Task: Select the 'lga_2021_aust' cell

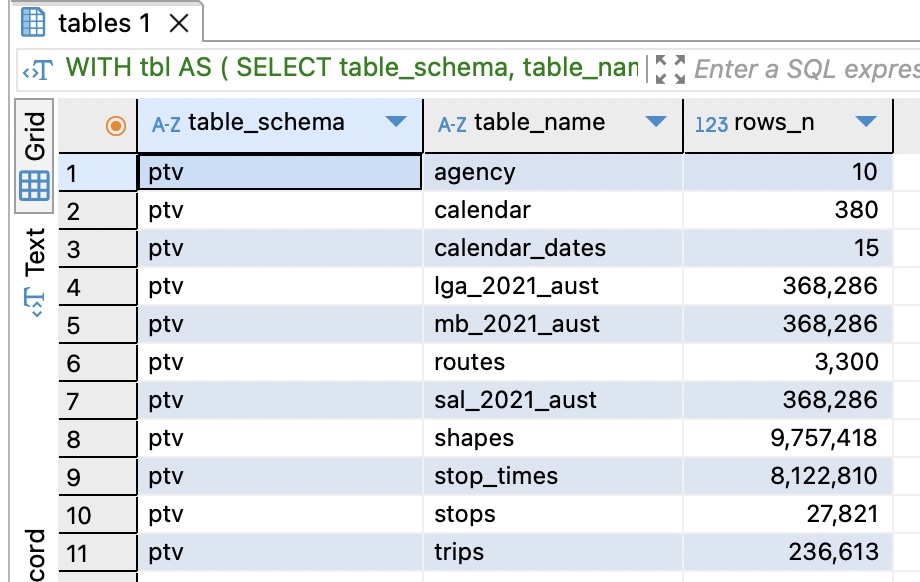Action: [x=553, y=287]
